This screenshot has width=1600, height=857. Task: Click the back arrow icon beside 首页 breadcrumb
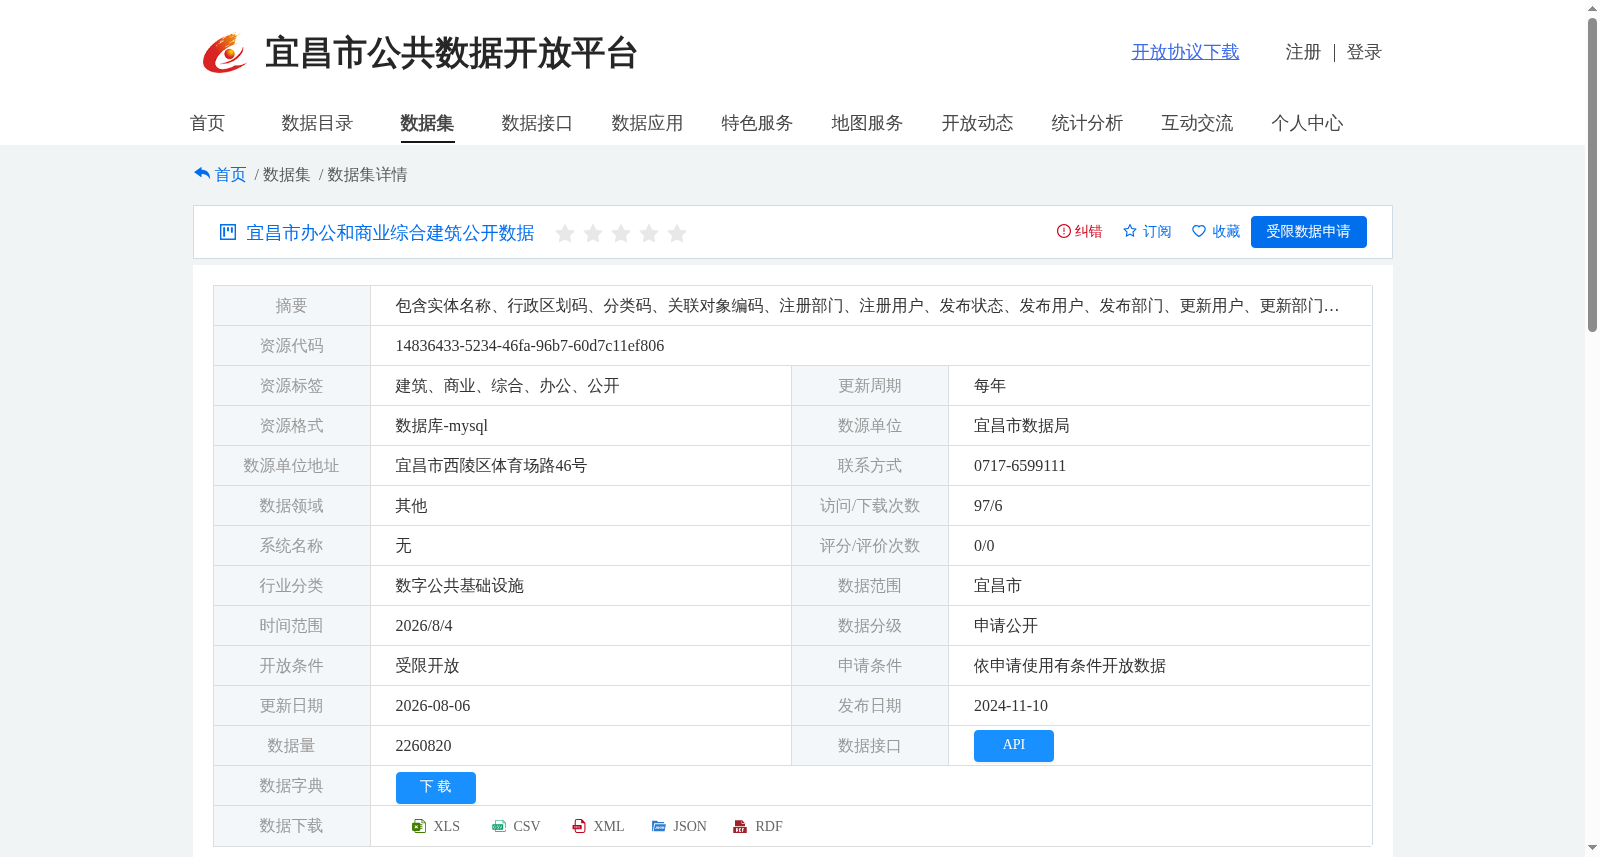coord(202,174)
